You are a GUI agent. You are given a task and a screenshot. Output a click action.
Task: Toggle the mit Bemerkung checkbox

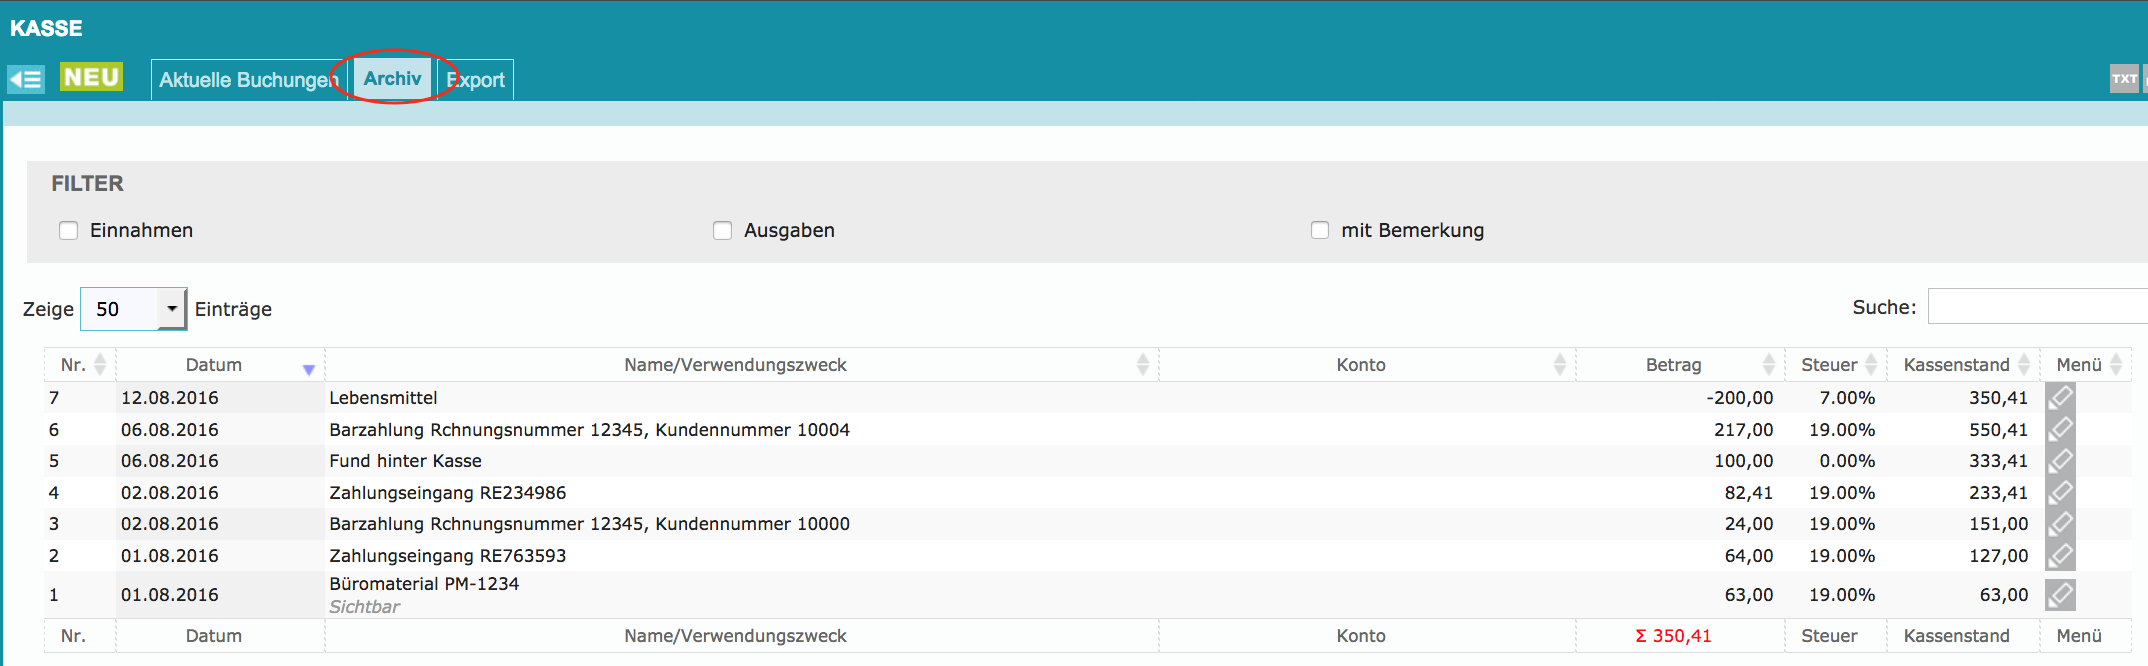[1320, 231]
